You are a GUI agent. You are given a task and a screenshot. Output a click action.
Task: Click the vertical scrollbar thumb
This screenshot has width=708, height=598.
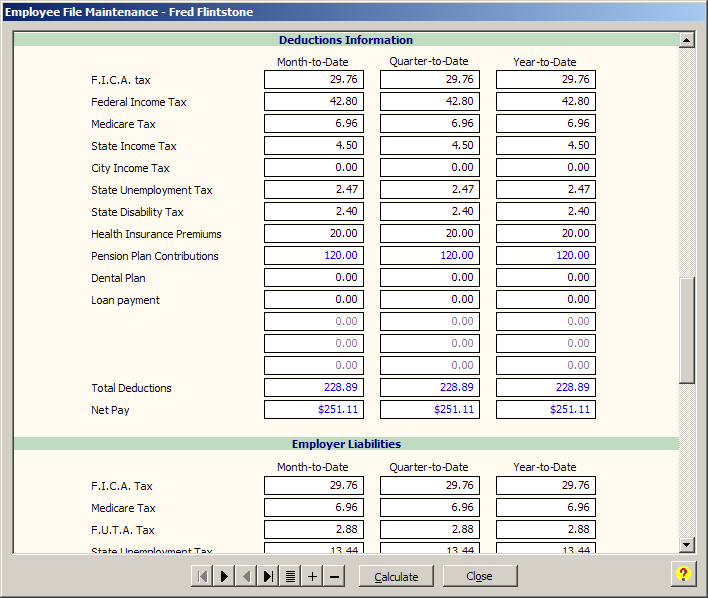686,330
